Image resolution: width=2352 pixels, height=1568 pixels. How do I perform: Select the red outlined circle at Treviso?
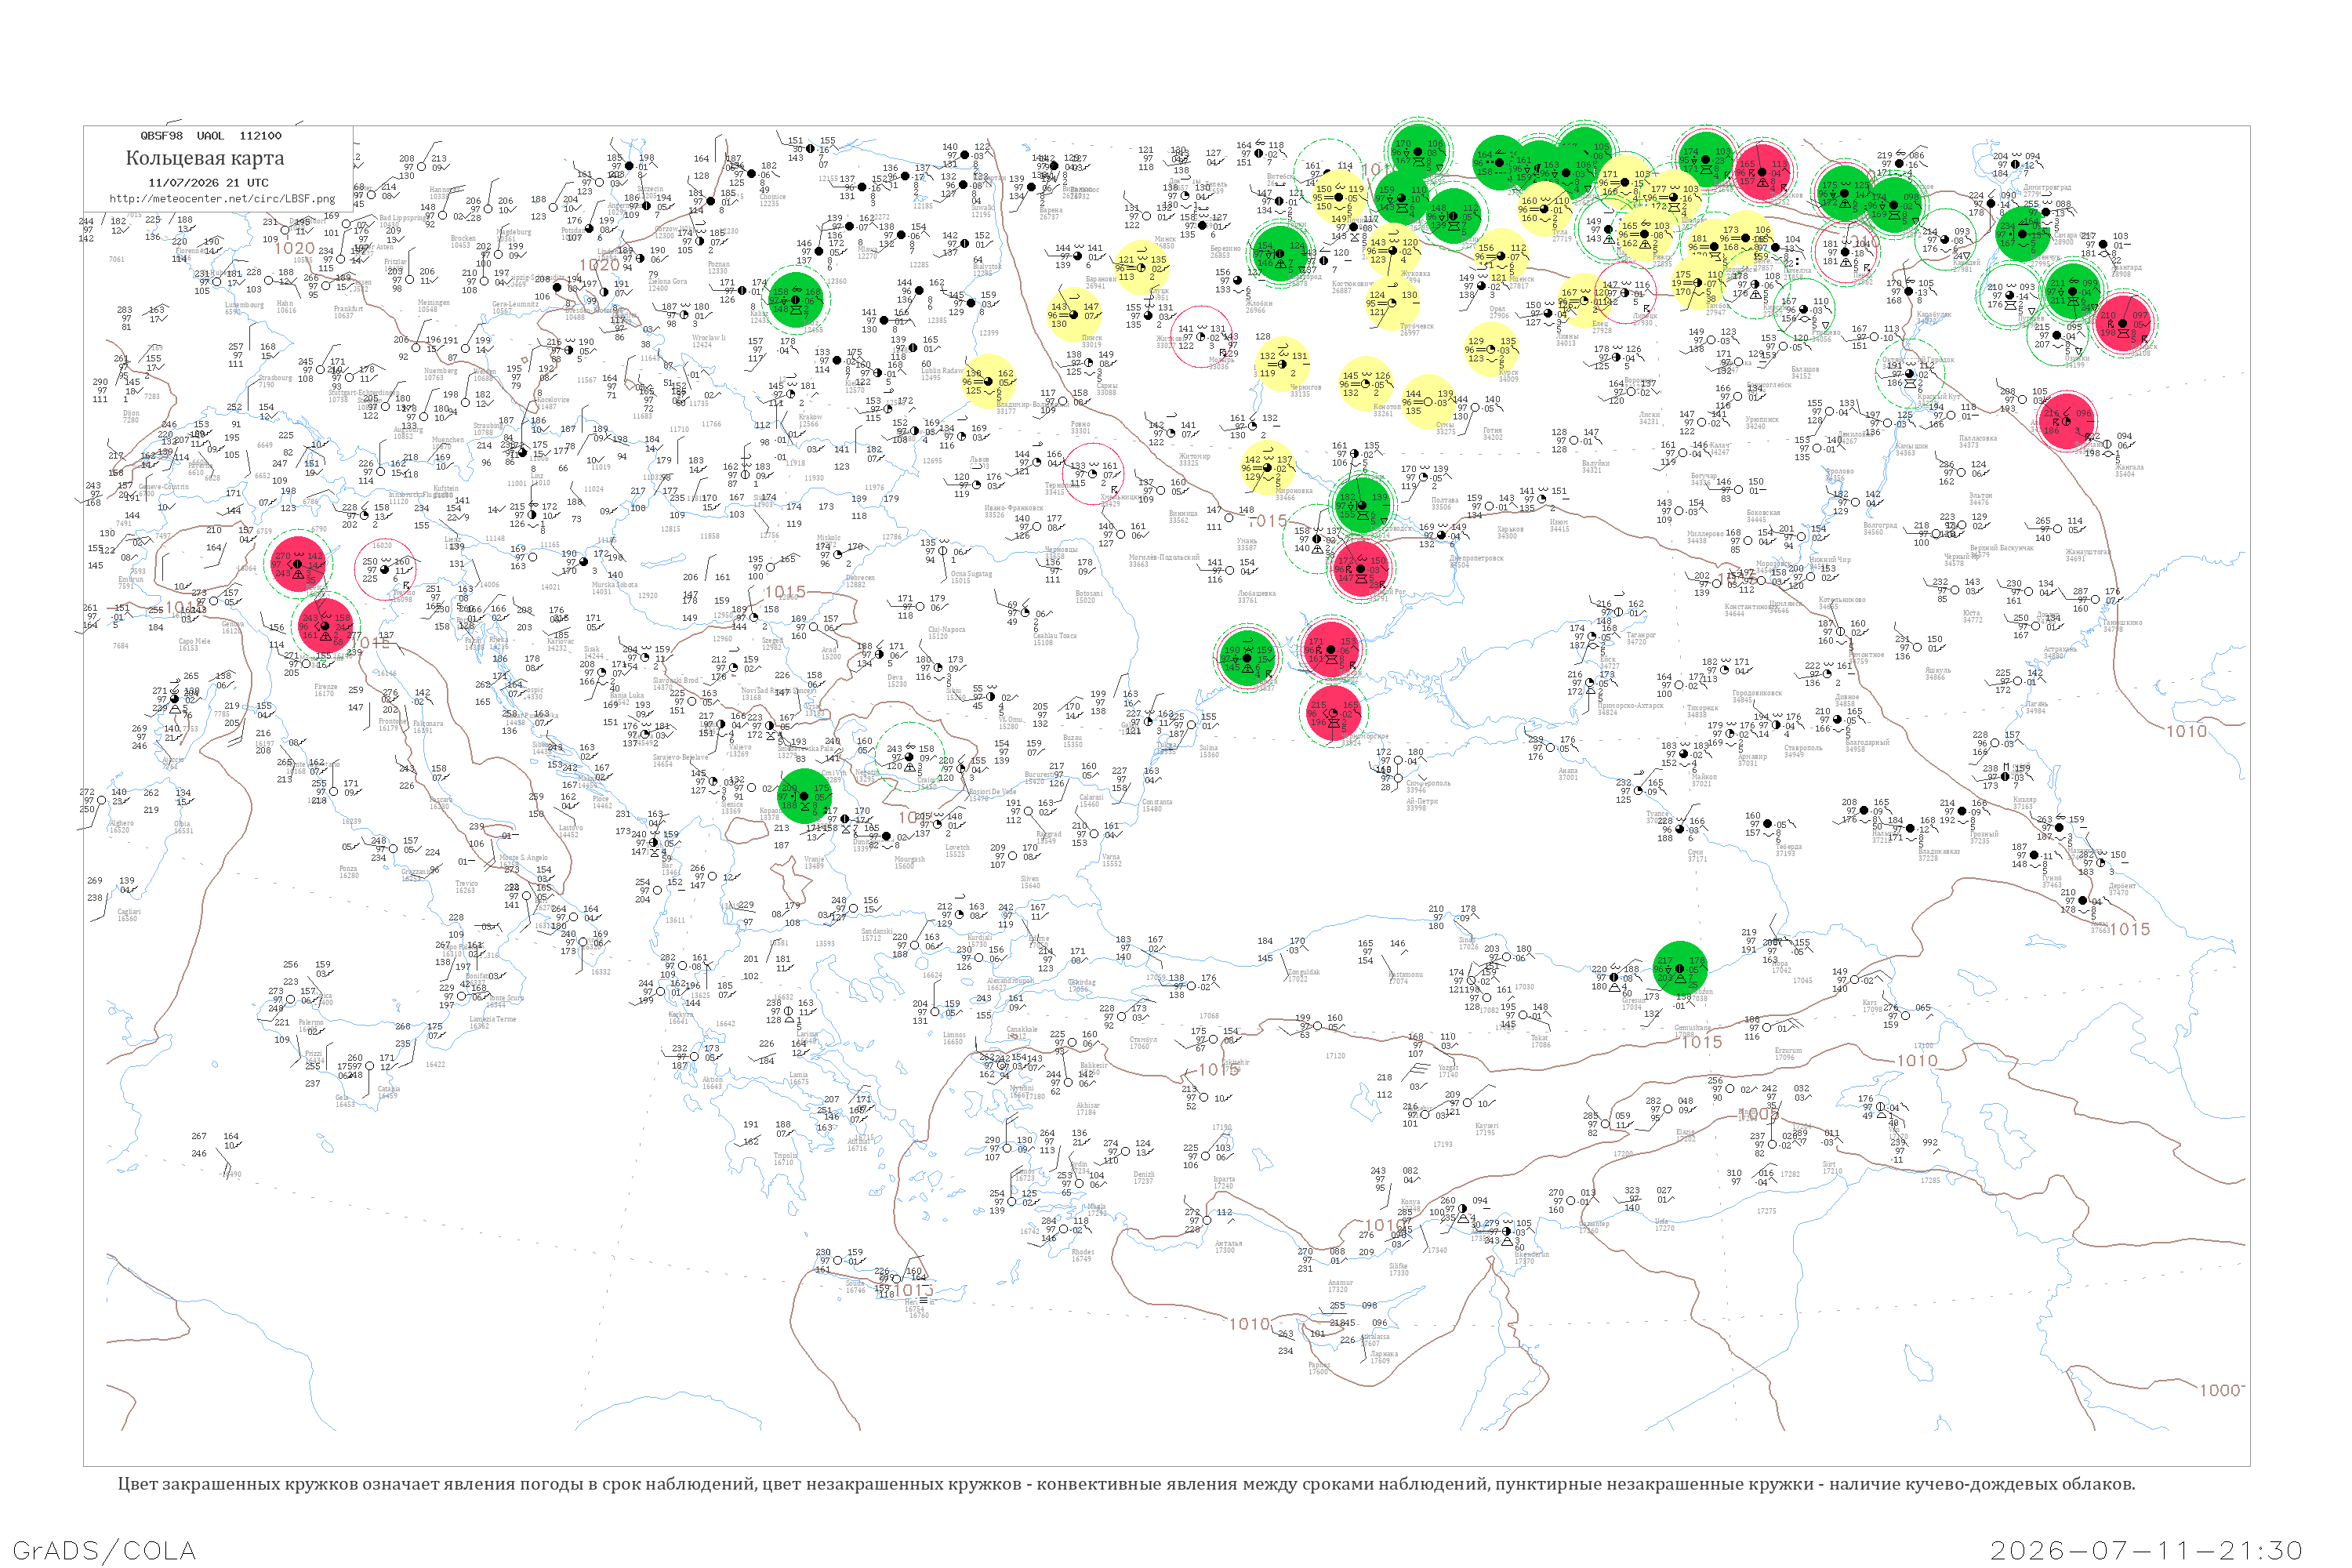coord(386,570)
